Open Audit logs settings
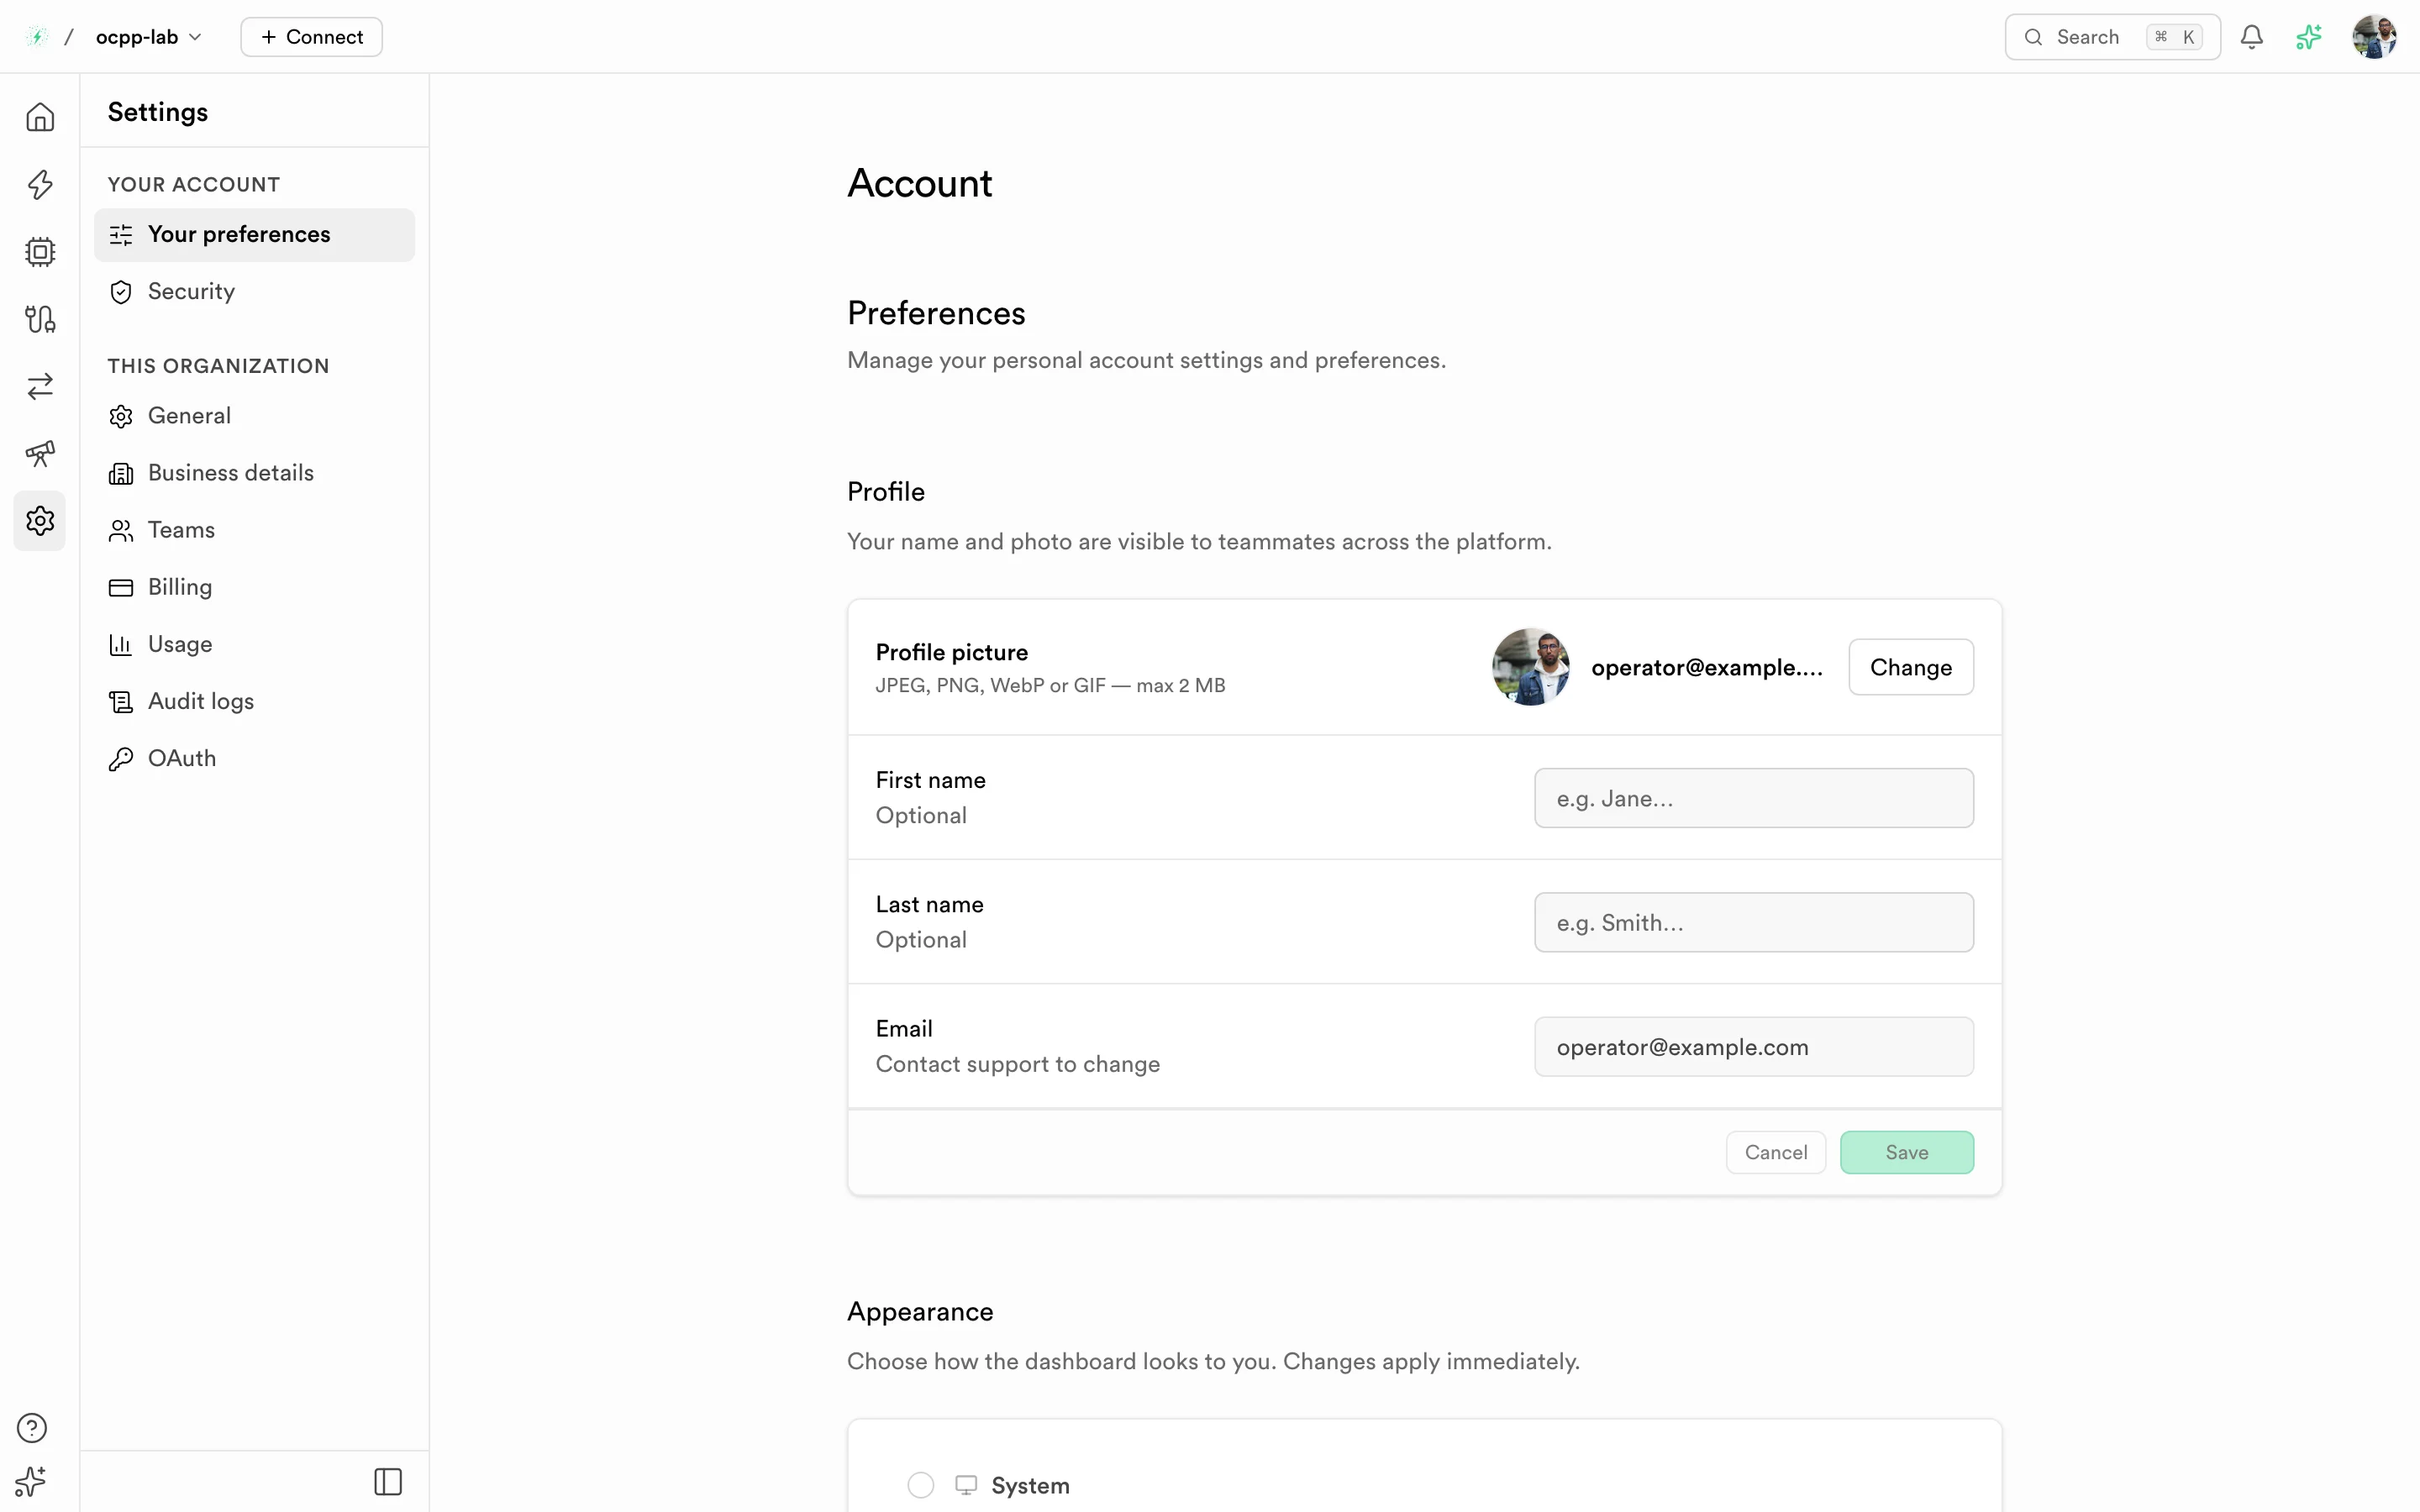 point(254,701)
